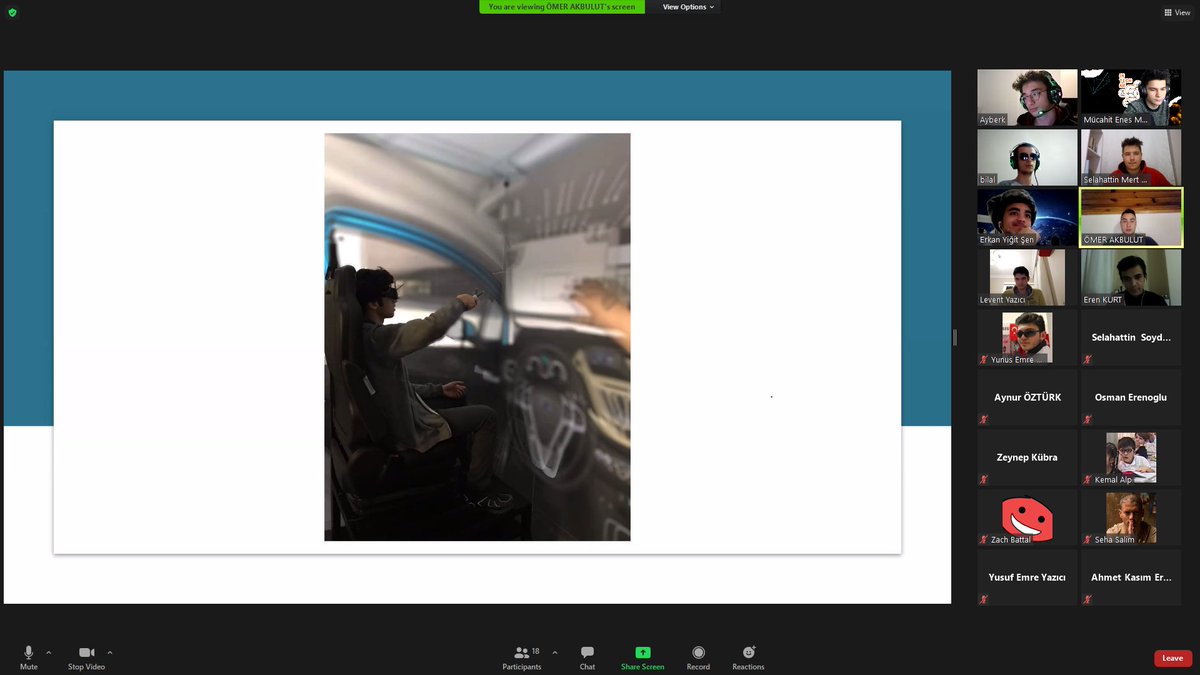Click the shared VR simulator photo

click(x=477, y=337)
